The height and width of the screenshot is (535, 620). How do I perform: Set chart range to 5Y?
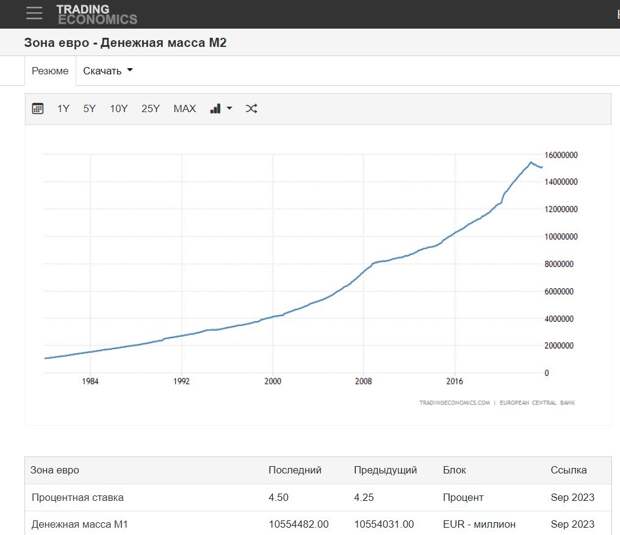(90, 108)
